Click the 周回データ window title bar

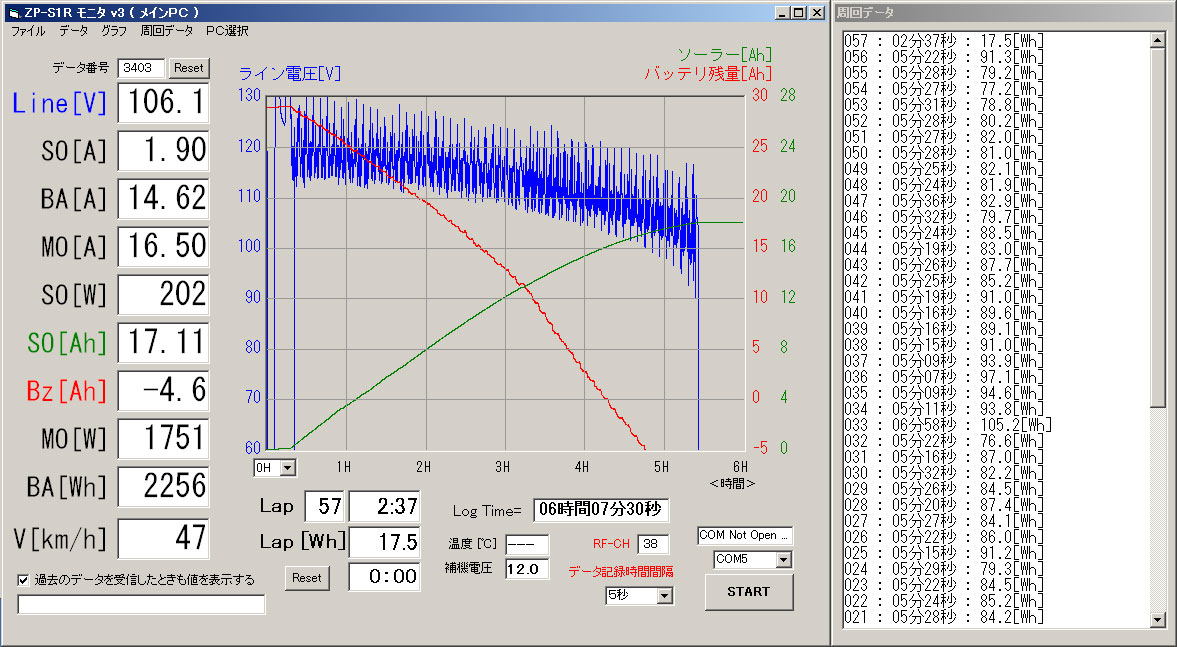[1004, 13]
